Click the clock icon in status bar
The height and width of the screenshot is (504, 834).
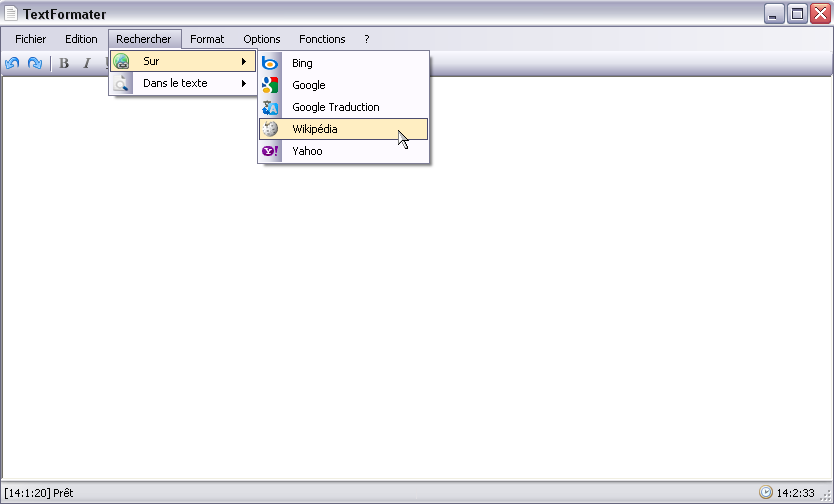pos(765,492)
